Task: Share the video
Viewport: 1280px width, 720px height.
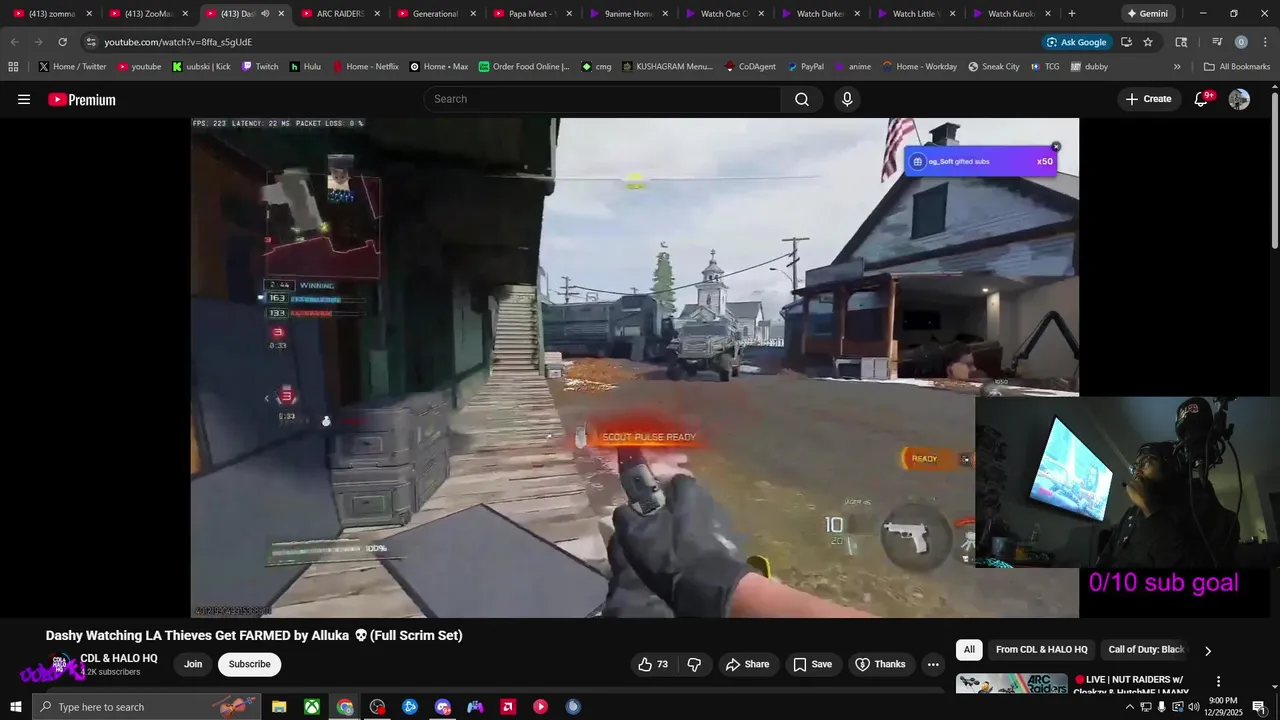Action: click(x=747, y=664)
